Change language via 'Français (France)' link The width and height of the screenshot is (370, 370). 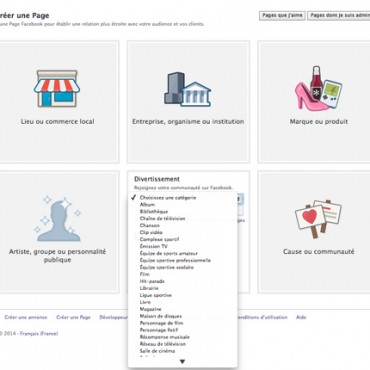pos(39,334)
